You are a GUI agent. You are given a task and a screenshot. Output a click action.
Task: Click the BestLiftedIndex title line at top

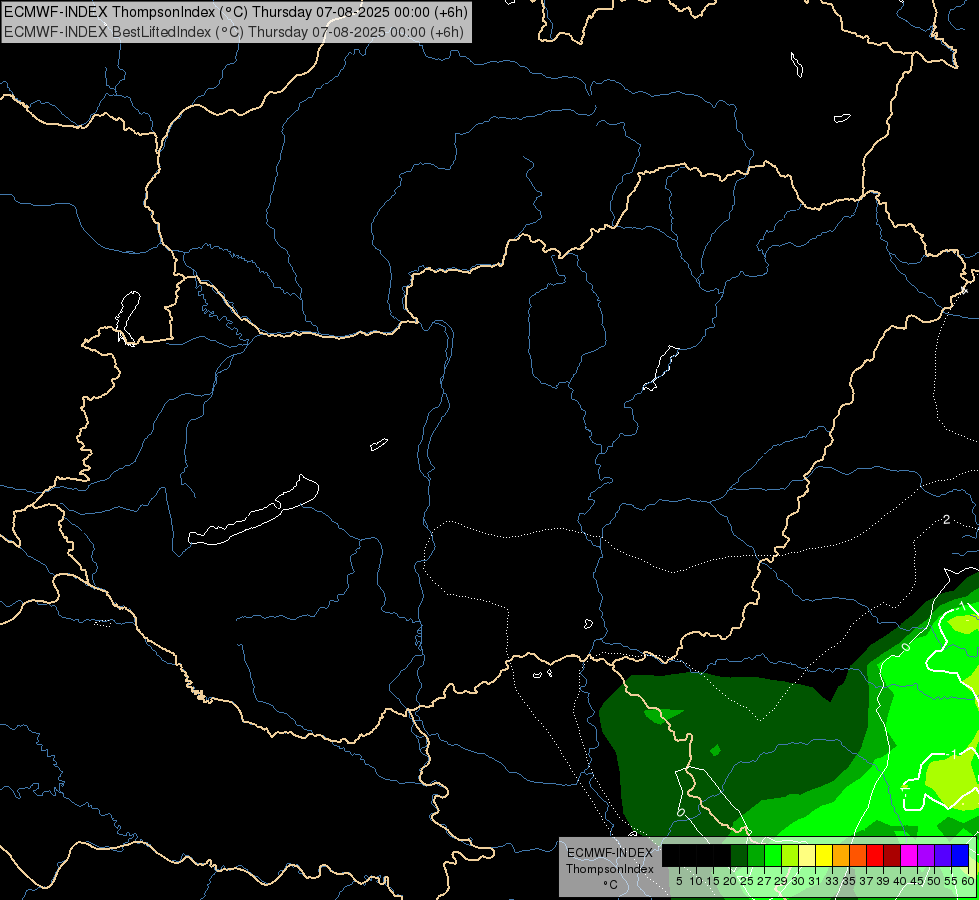point(234,32)
